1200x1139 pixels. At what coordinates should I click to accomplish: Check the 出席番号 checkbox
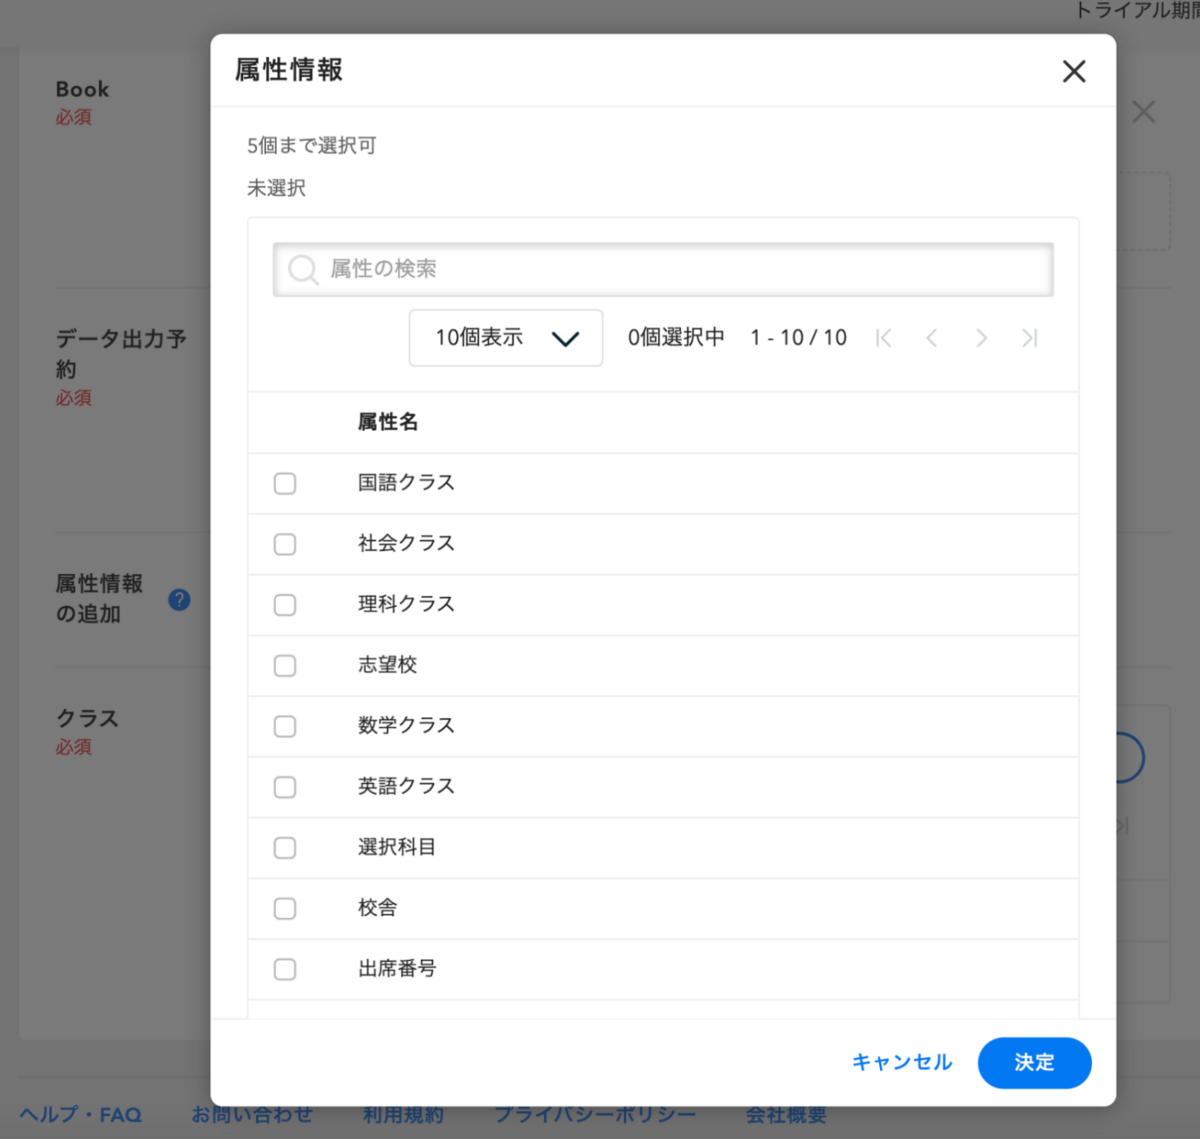point(285,969)
